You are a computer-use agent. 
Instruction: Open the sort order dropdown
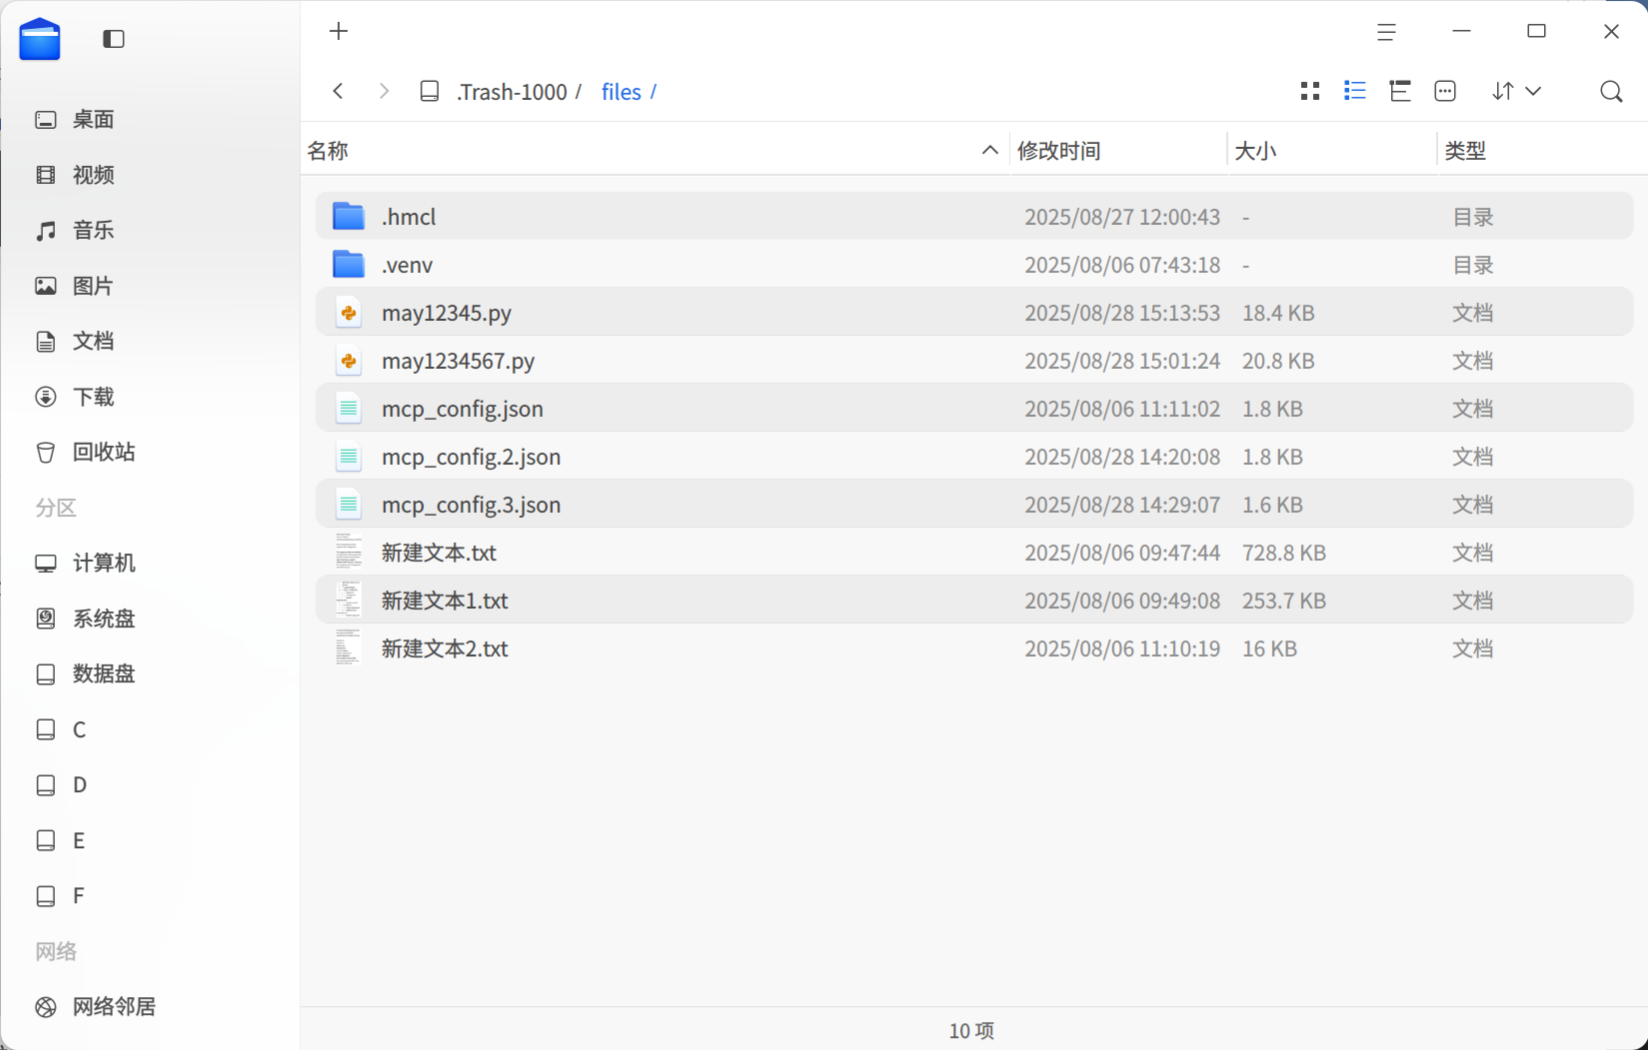[x=1516, y=91]
